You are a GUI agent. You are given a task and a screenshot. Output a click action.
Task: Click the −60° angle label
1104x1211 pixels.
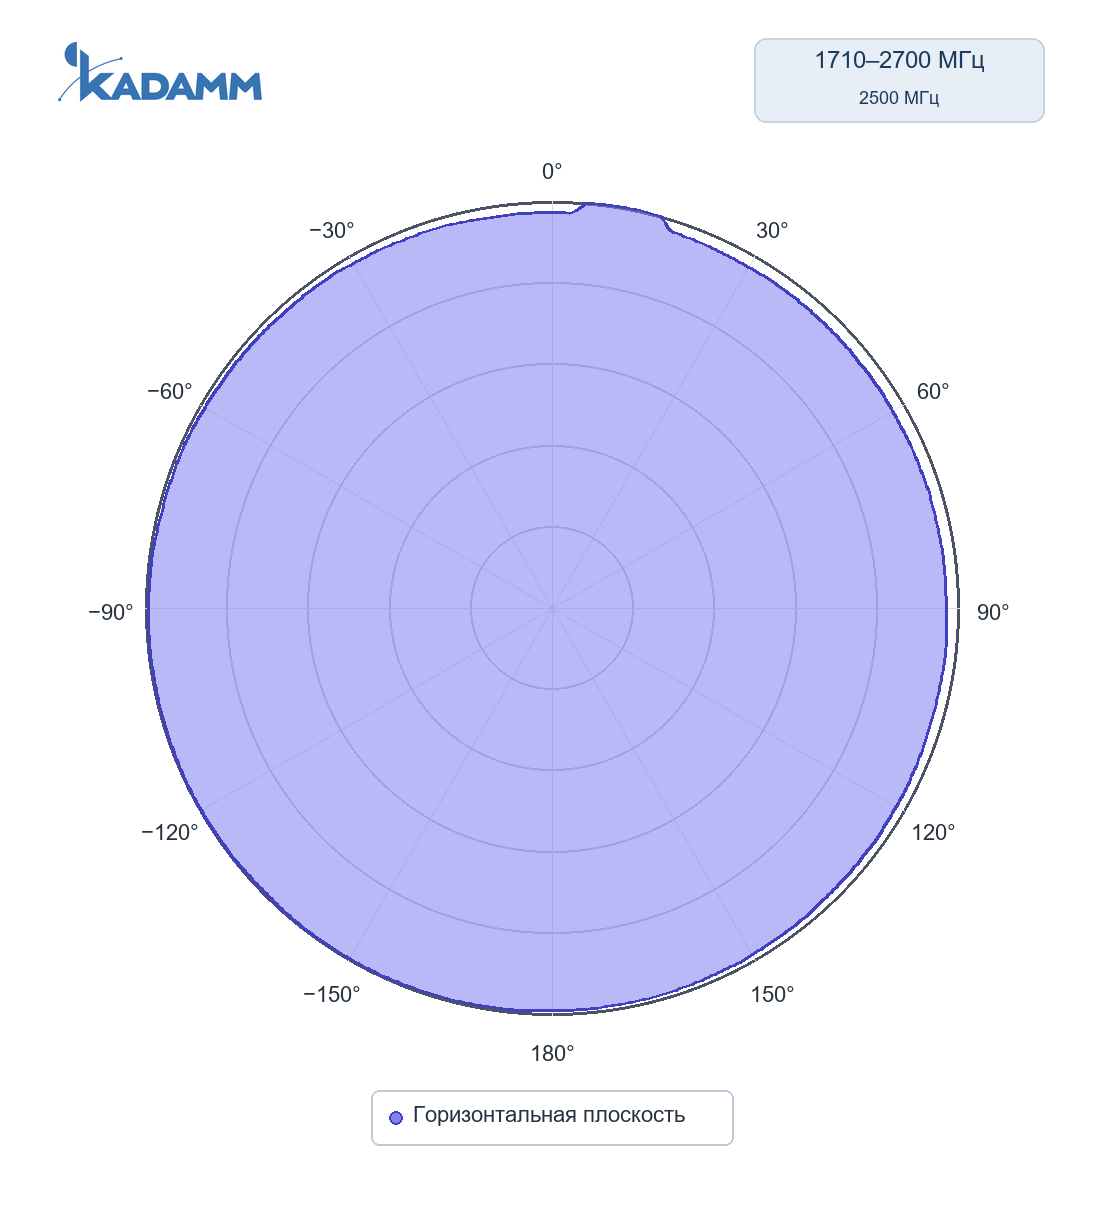[170, 392]
